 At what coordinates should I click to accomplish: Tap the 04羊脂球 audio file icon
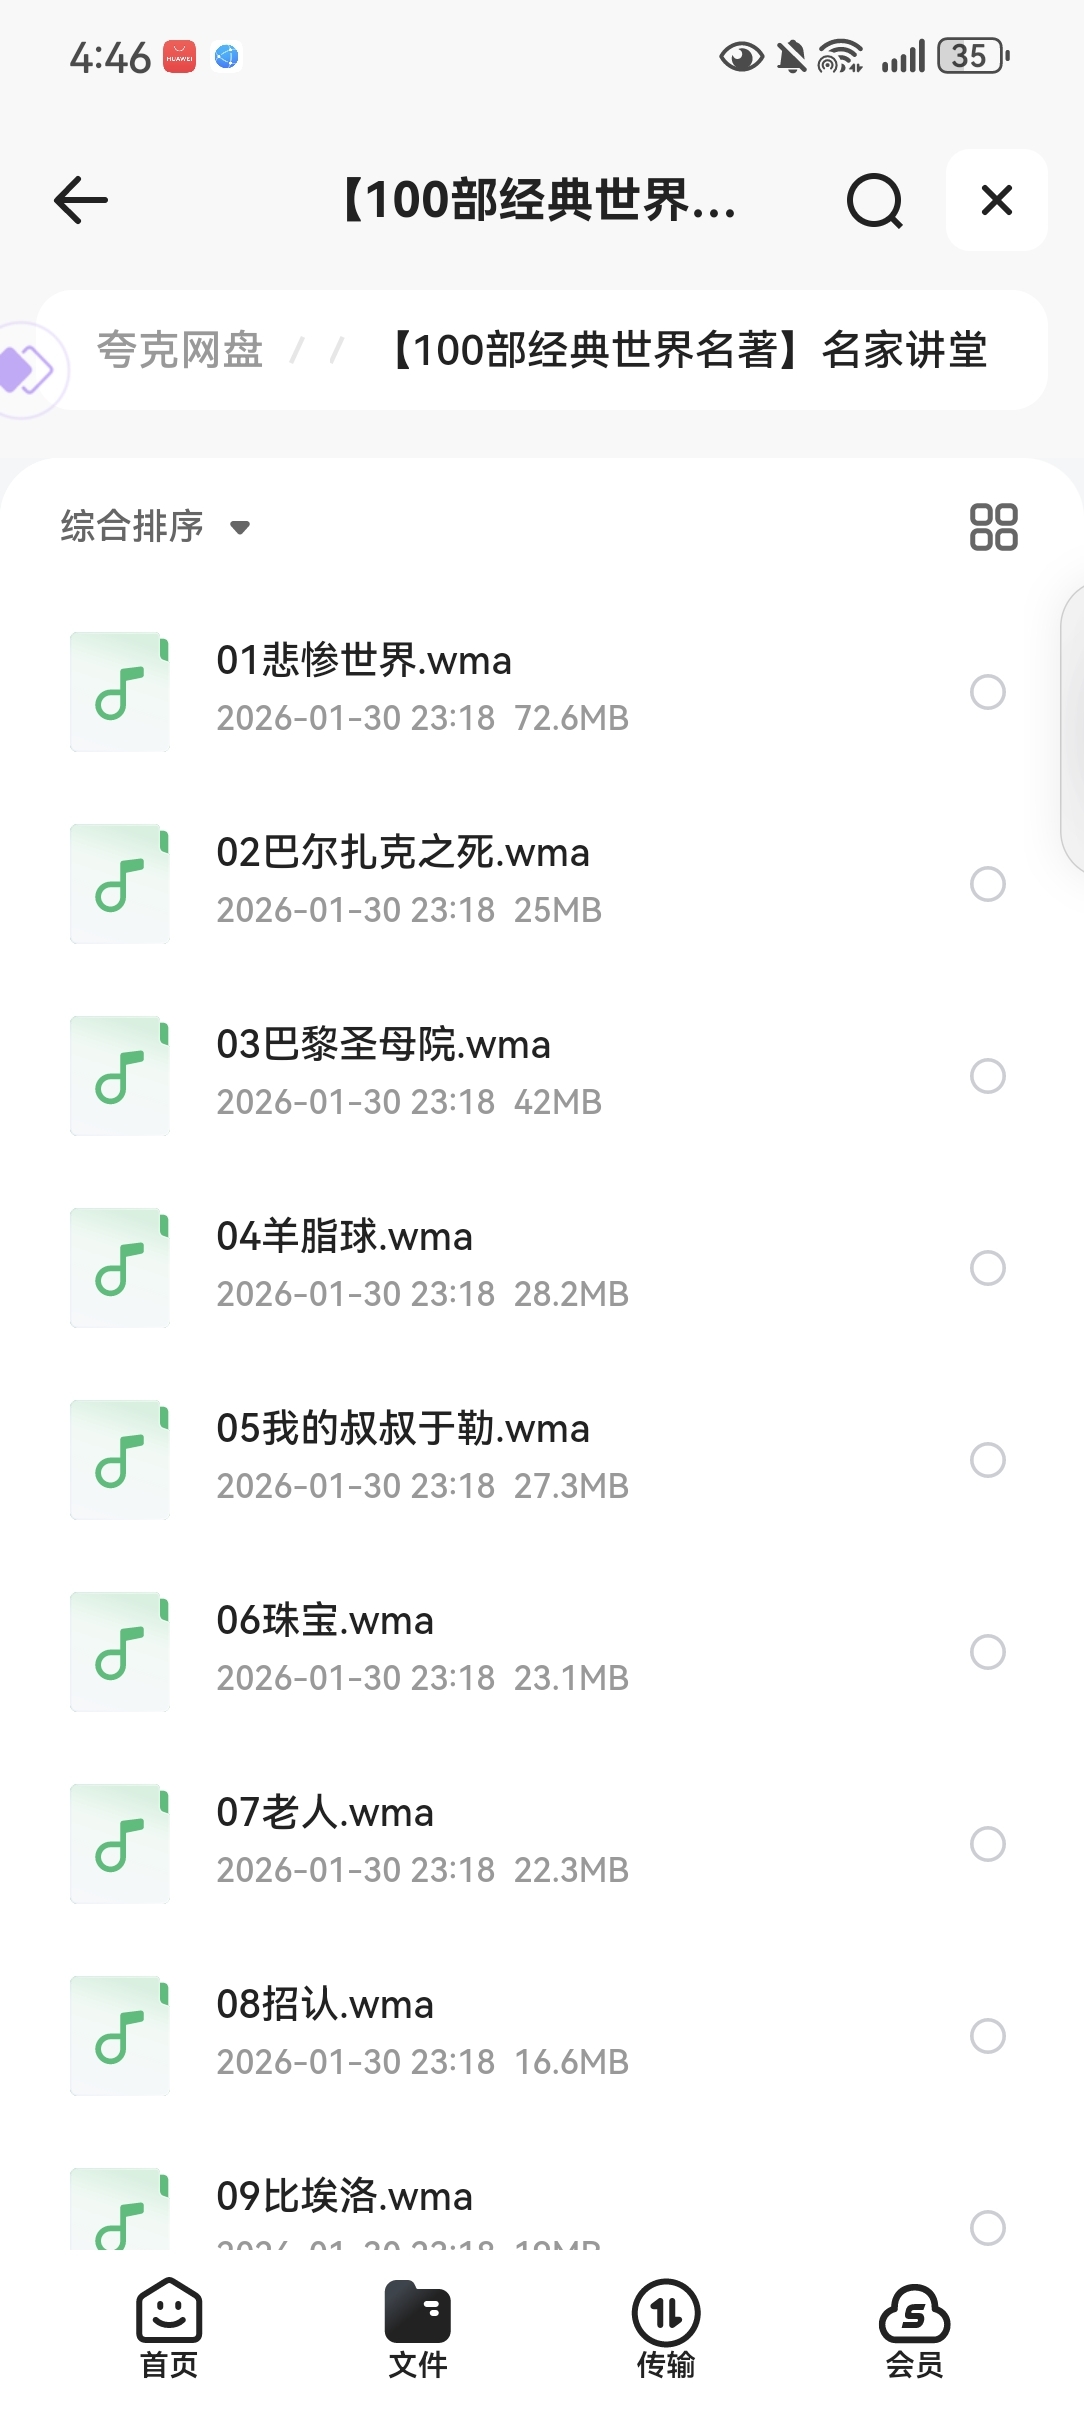(x=120, y=1268)
